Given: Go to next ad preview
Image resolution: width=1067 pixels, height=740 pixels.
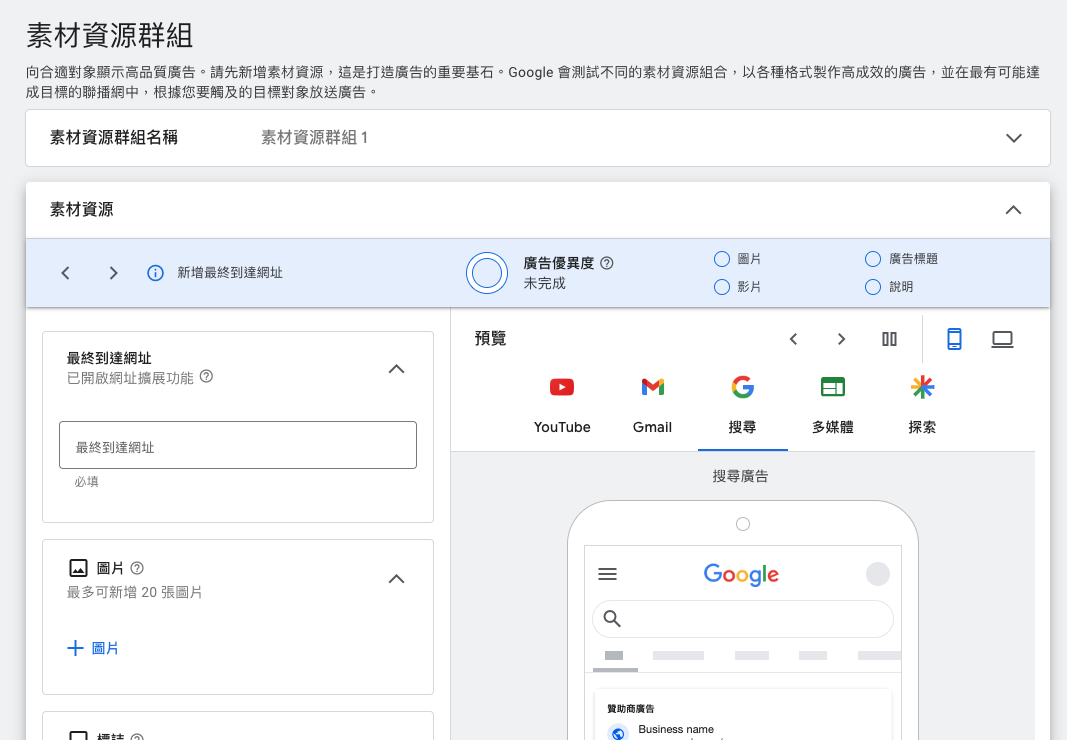Looking at the screenshot, I should tap(841, 339).
